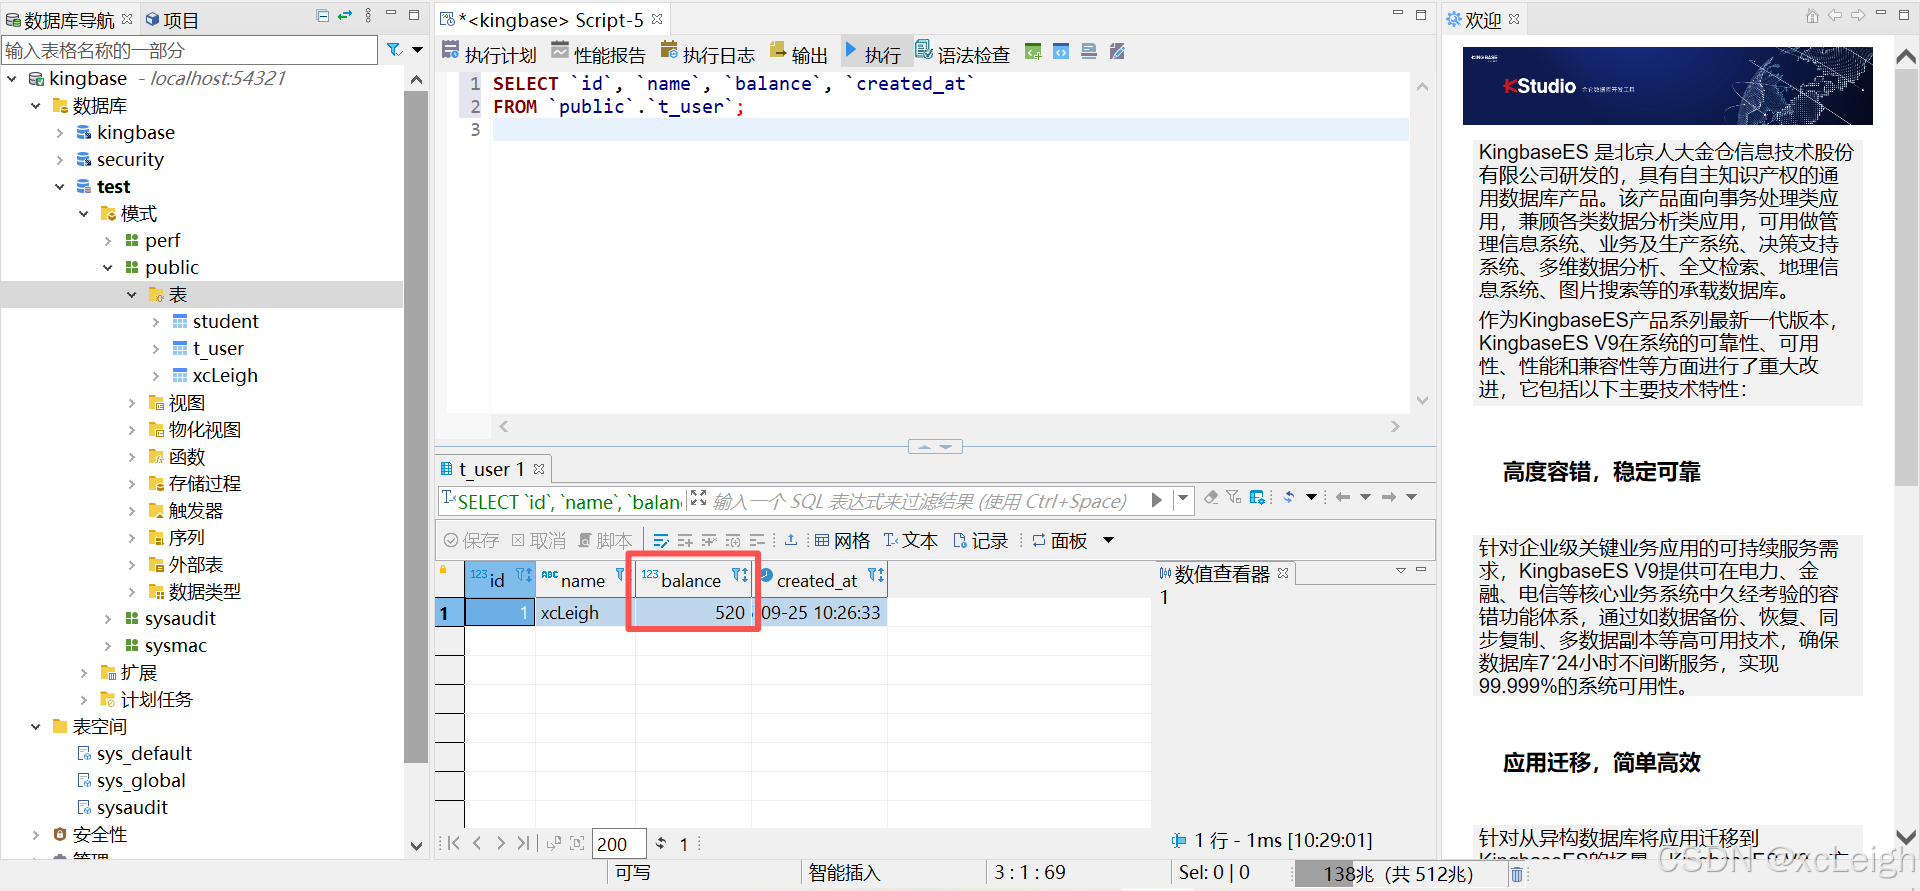Click the expand filter panel icon
This screenshot has height=891, width=1920.
pos(698,498)
